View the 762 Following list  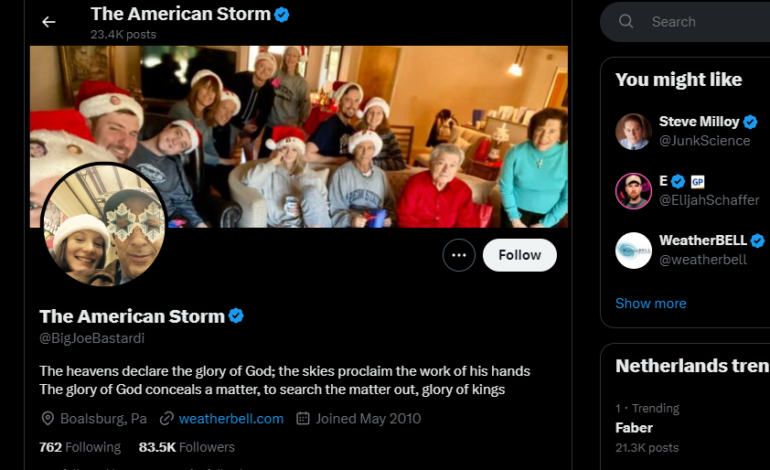tap(80, 447)
